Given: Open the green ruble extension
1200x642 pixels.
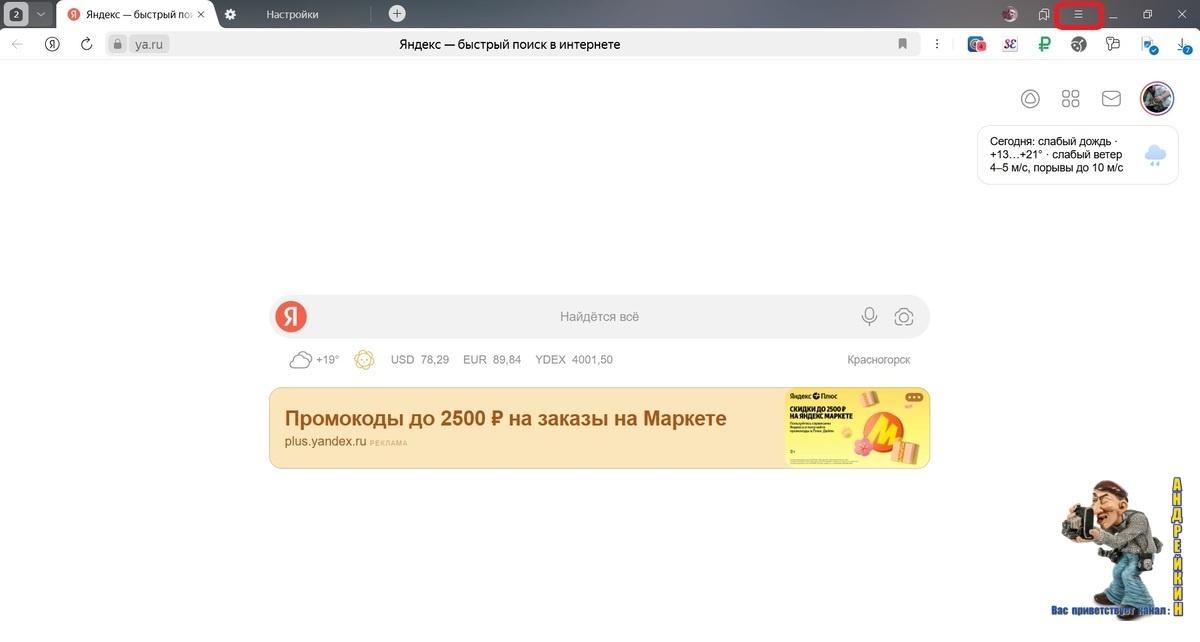Looking at the screenshot, I should tap(1045, 44).
